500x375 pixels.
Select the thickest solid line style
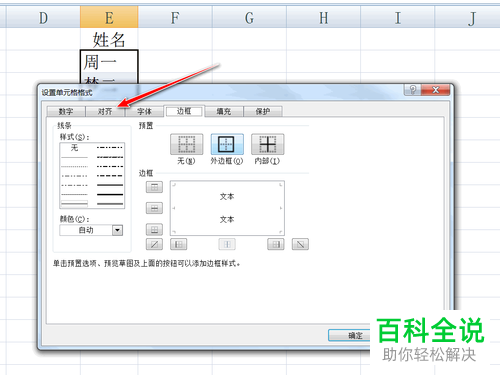pos(110,194)
